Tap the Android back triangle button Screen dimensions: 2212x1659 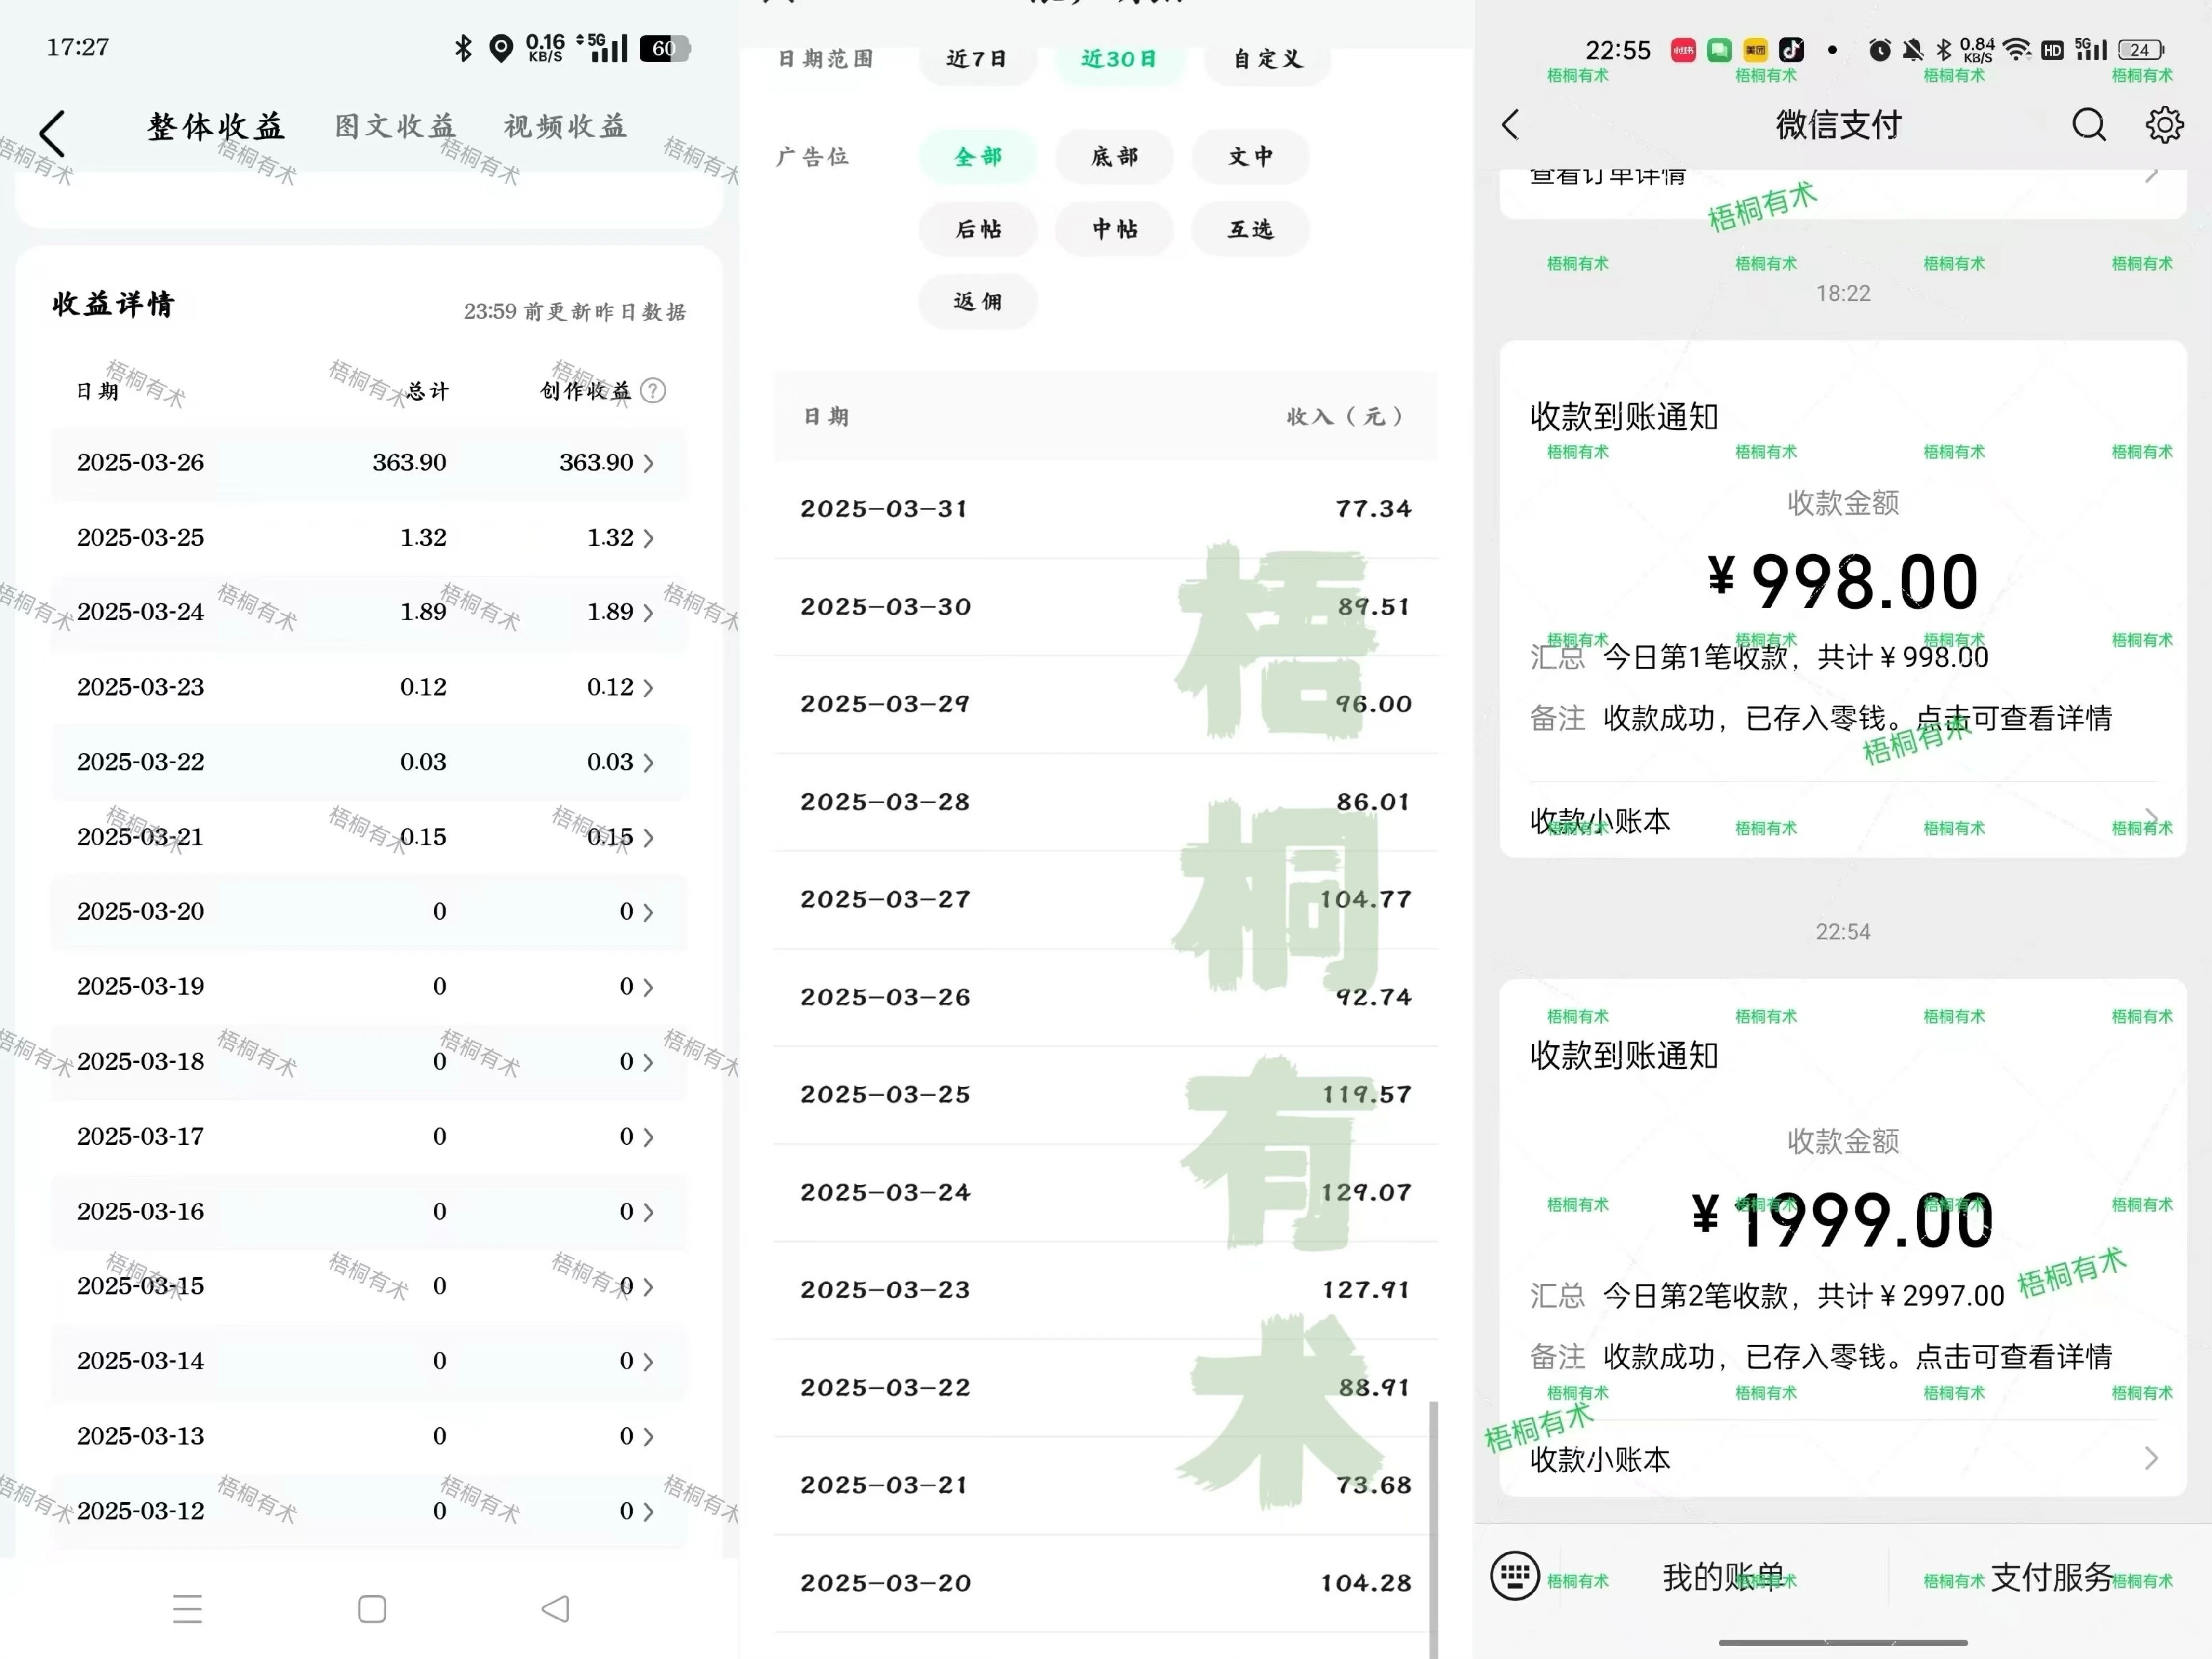(555, 1609)
